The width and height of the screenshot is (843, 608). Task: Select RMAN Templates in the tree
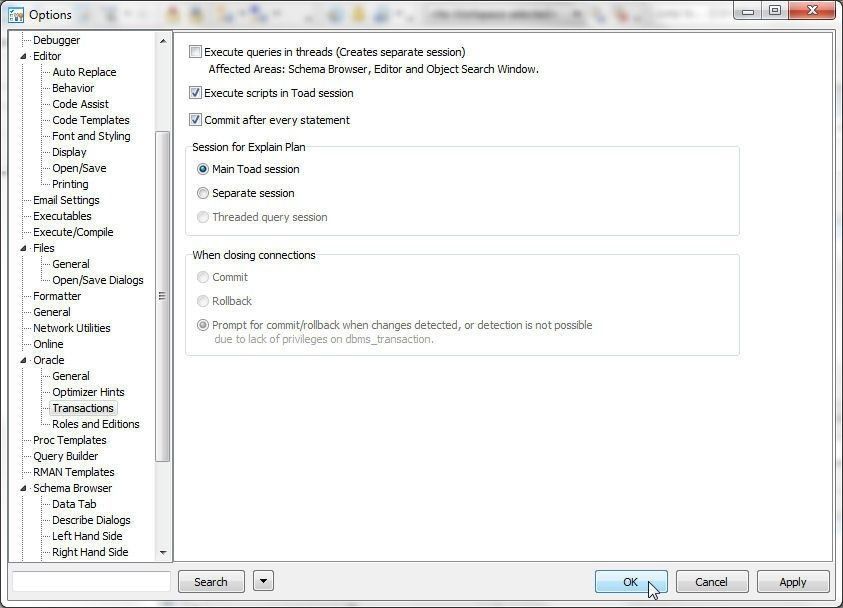click(x=74, y=473)
